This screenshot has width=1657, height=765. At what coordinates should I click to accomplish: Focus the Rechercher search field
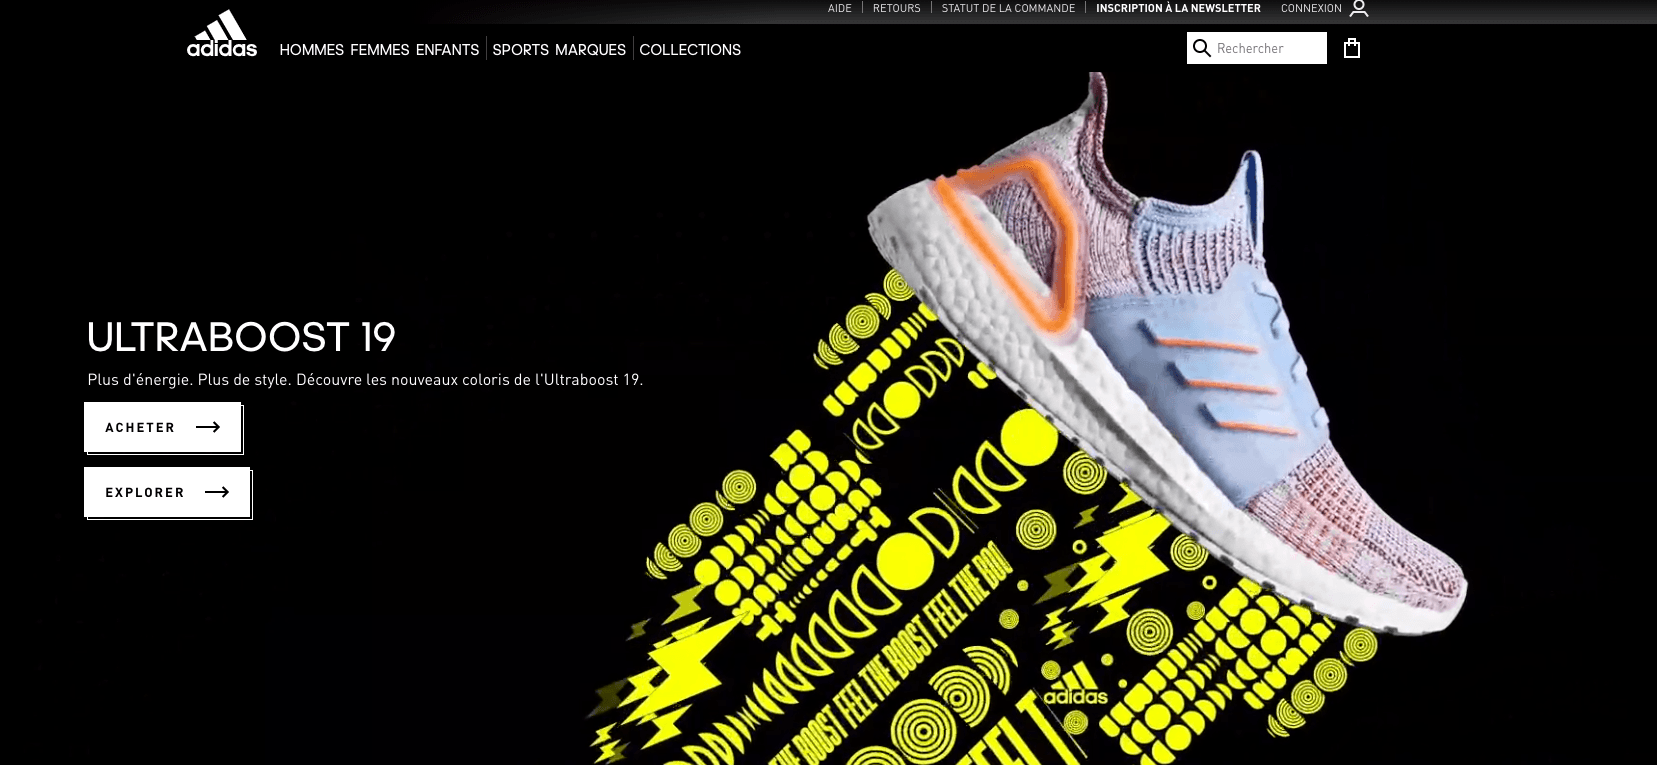[x=1257, y=48]
